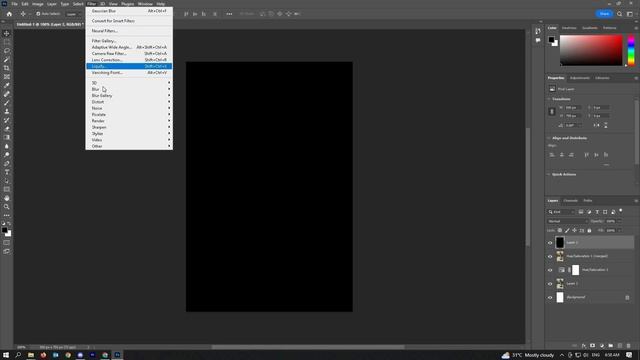Screen dimensions: 640x360
Task: Select the Horizontal Type tool
Action: pos(7,172)
